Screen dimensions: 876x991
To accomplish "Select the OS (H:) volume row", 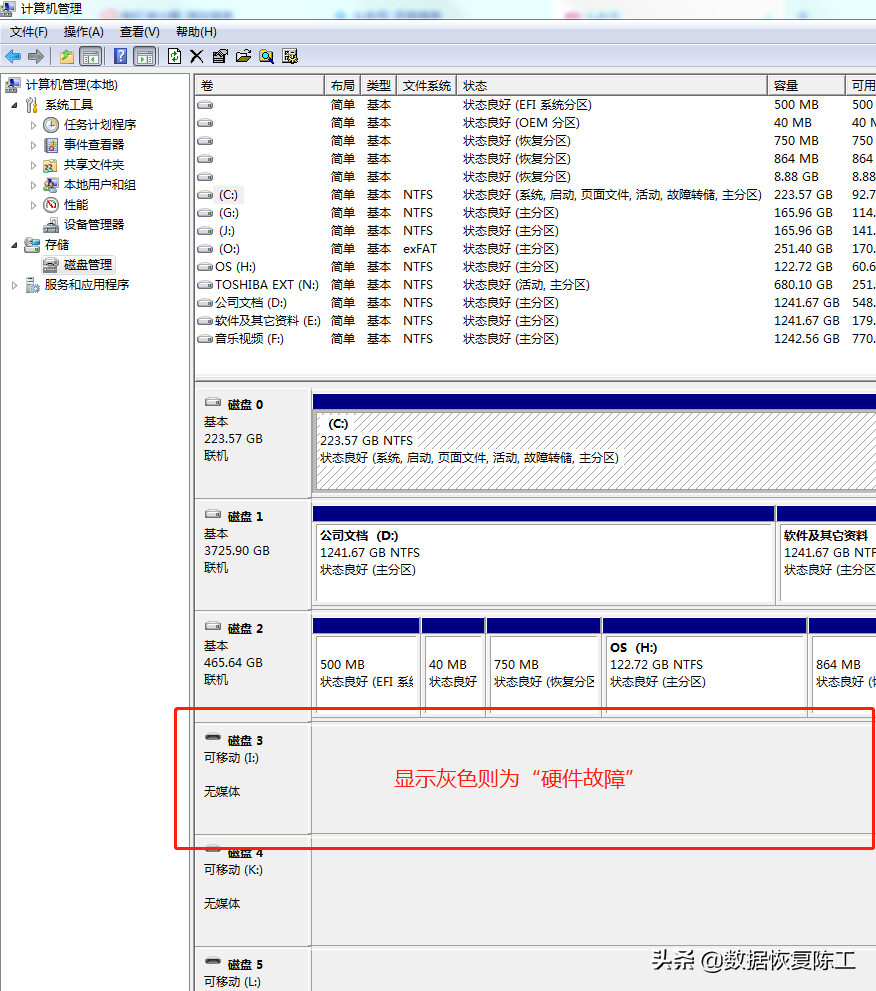I will [x=535, y=267].
